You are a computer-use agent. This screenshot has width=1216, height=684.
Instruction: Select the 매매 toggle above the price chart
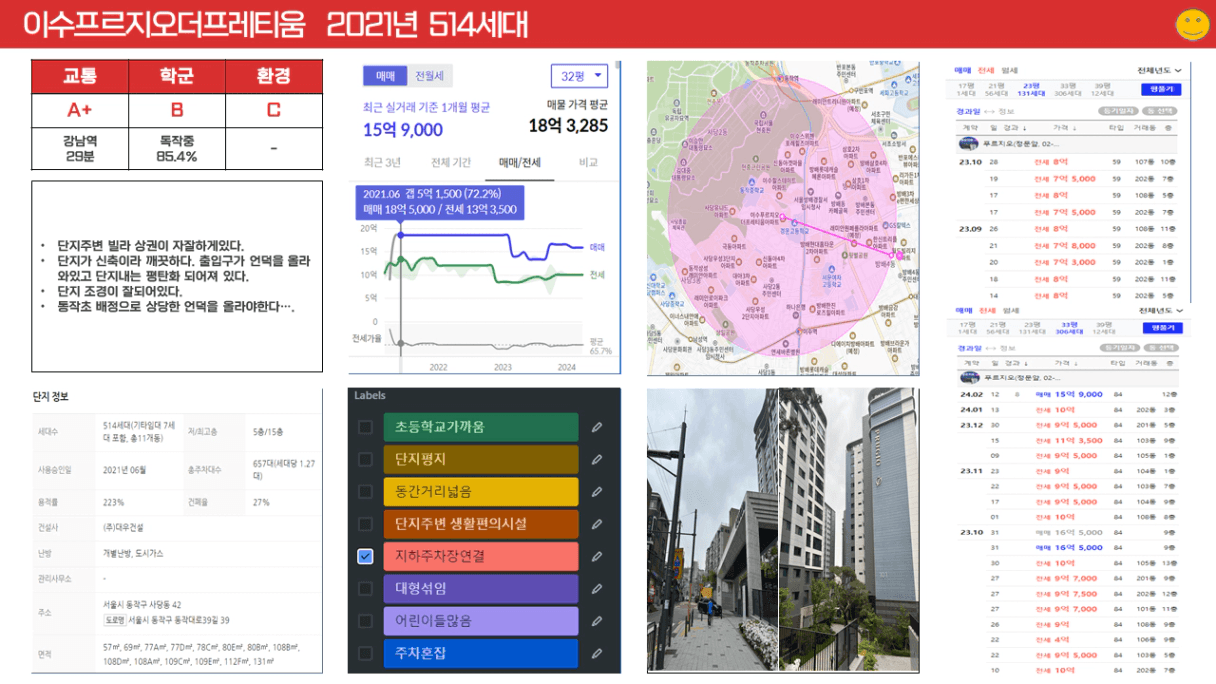[x=385, y=77]
